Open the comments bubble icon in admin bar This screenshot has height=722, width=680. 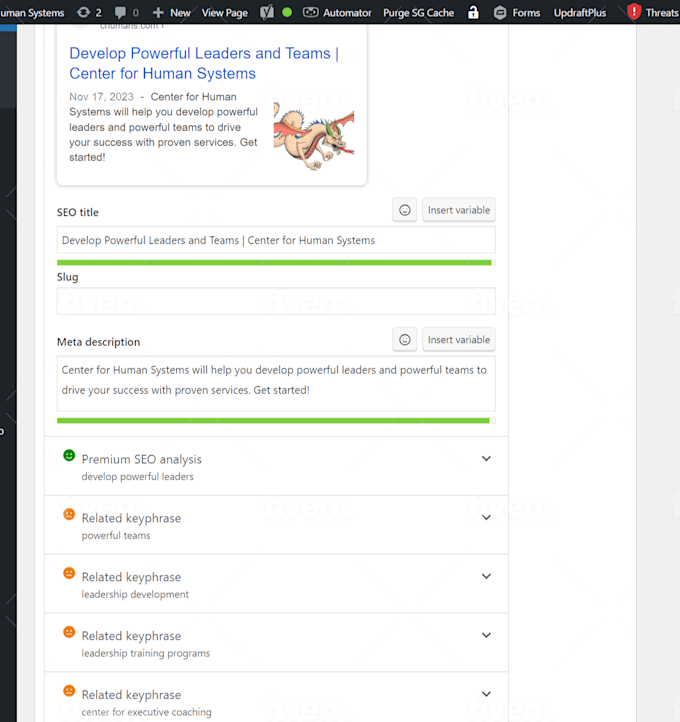tap(120, 12)
